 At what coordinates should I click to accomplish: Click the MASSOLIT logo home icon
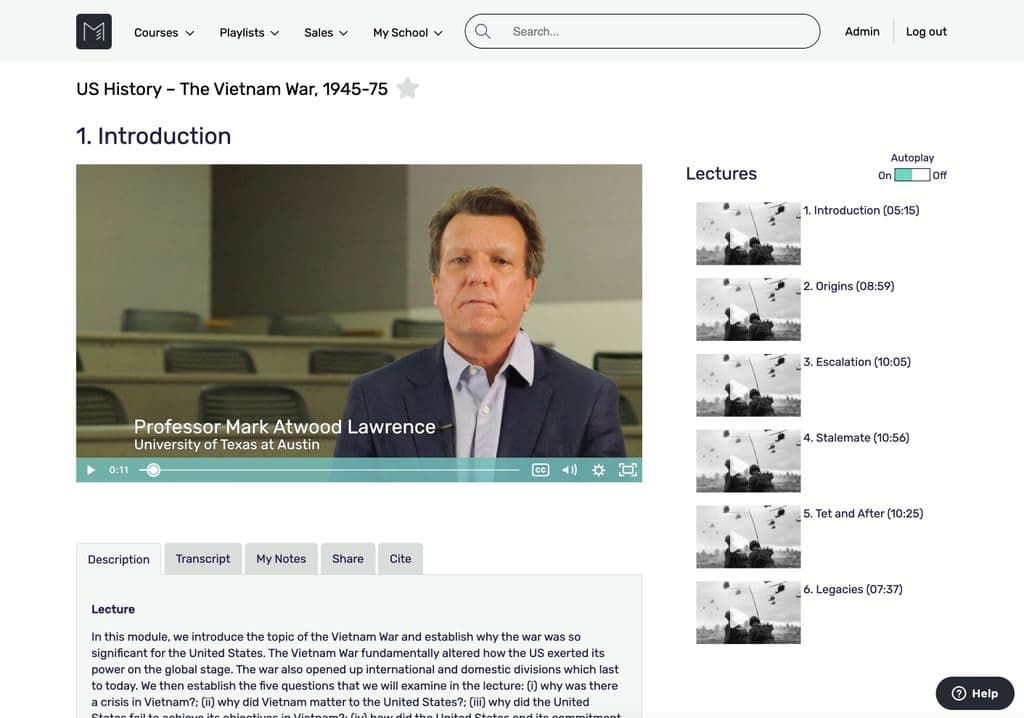pyautogui.click(x=94, y=32)
